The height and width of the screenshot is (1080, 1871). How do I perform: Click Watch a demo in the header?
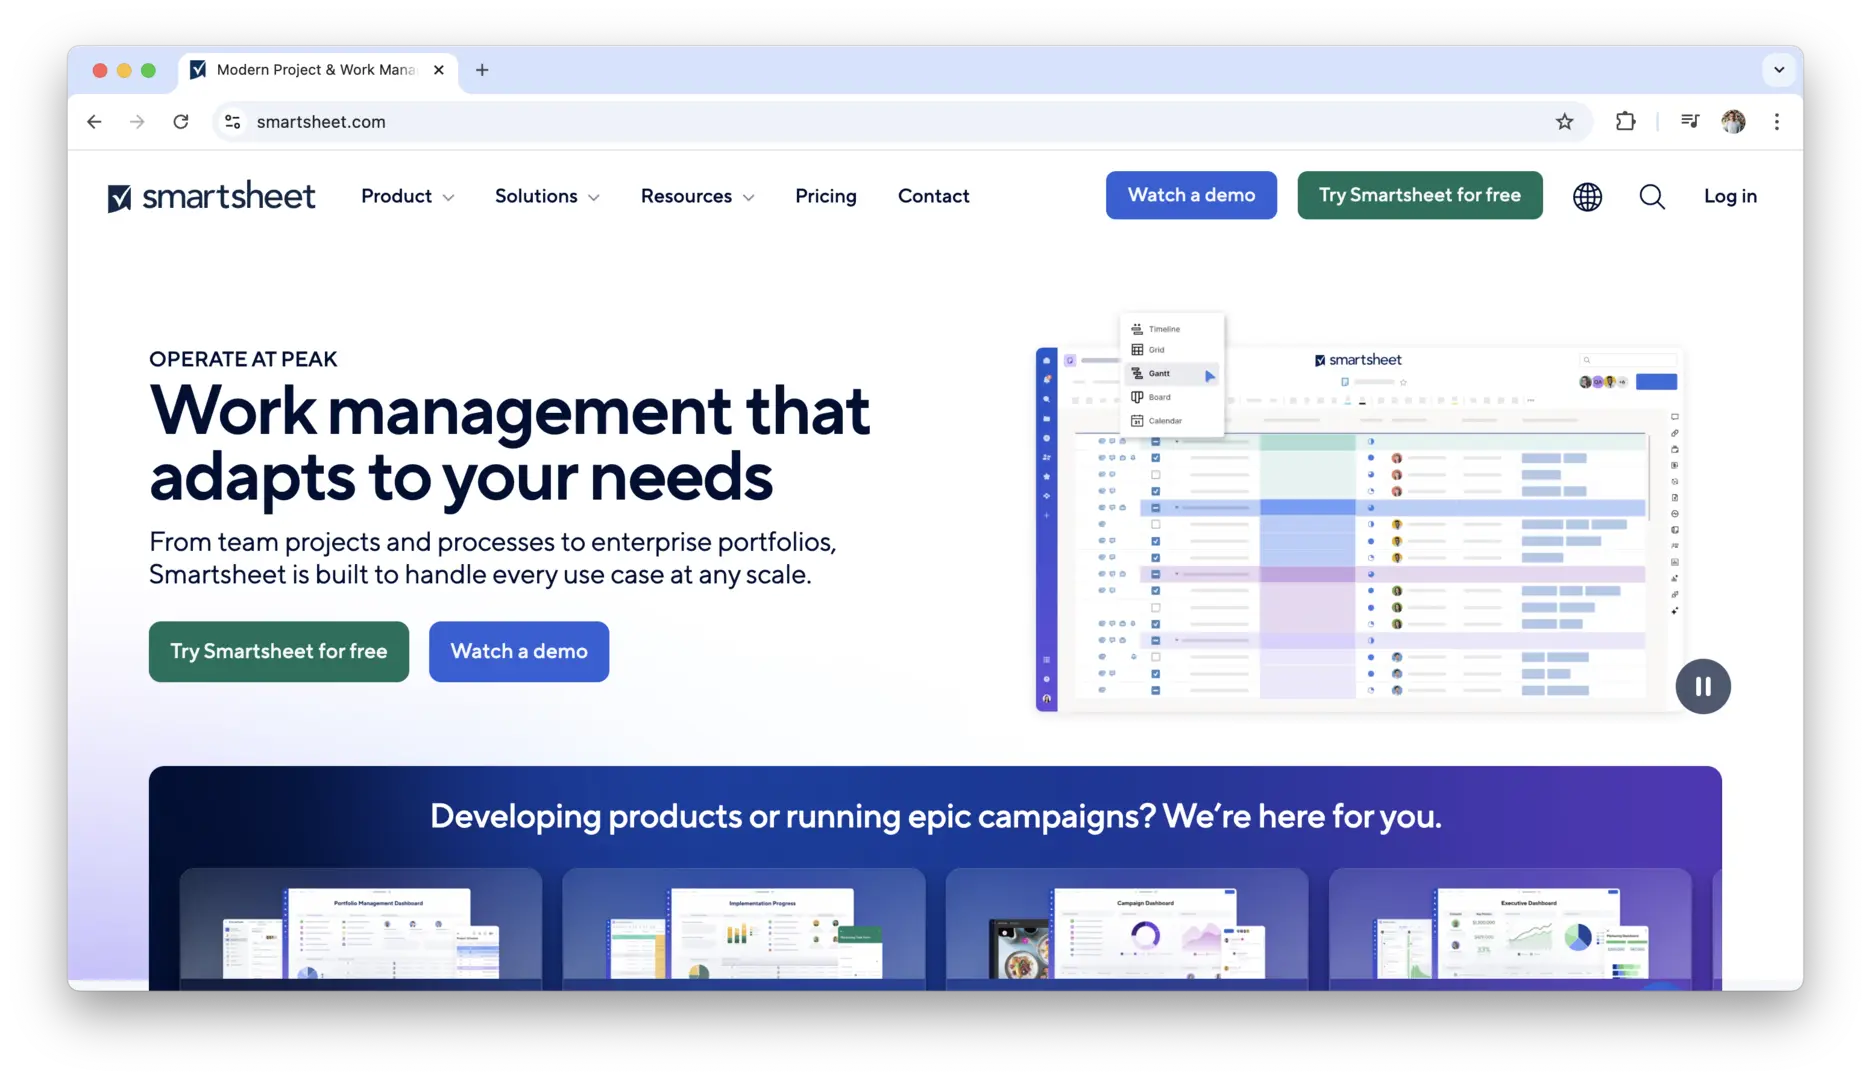(1191, 195)
